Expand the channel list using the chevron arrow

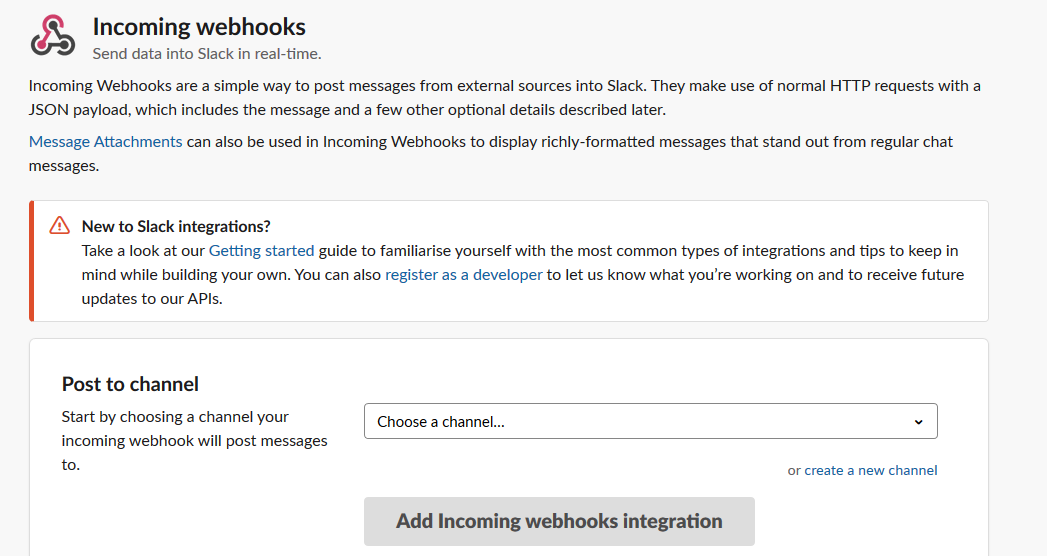click(918, 422)
